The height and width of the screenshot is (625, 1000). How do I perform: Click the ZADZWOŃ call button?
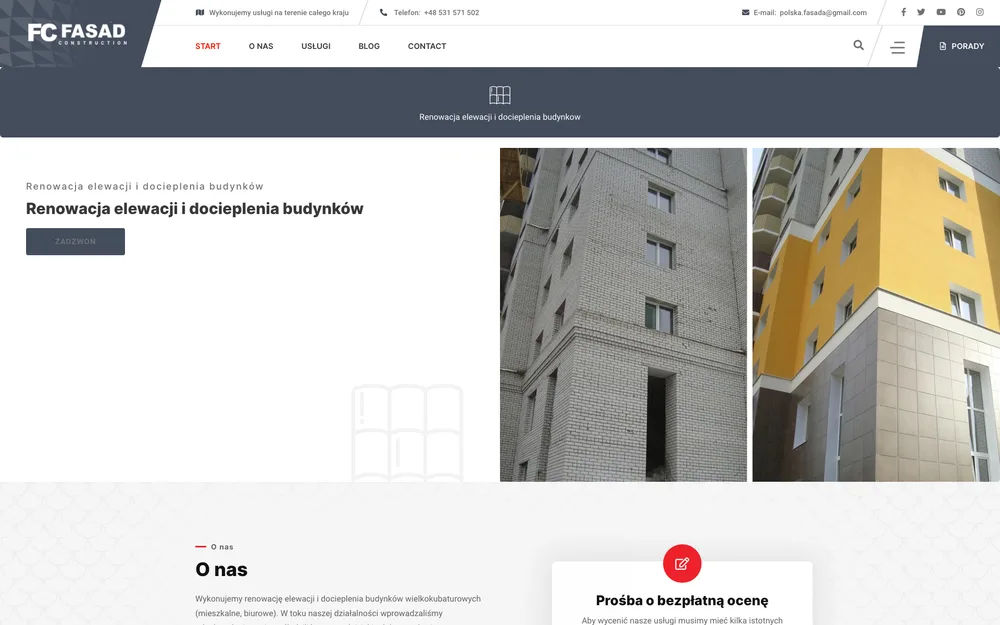pyautogui.click(x=75, y=242)
